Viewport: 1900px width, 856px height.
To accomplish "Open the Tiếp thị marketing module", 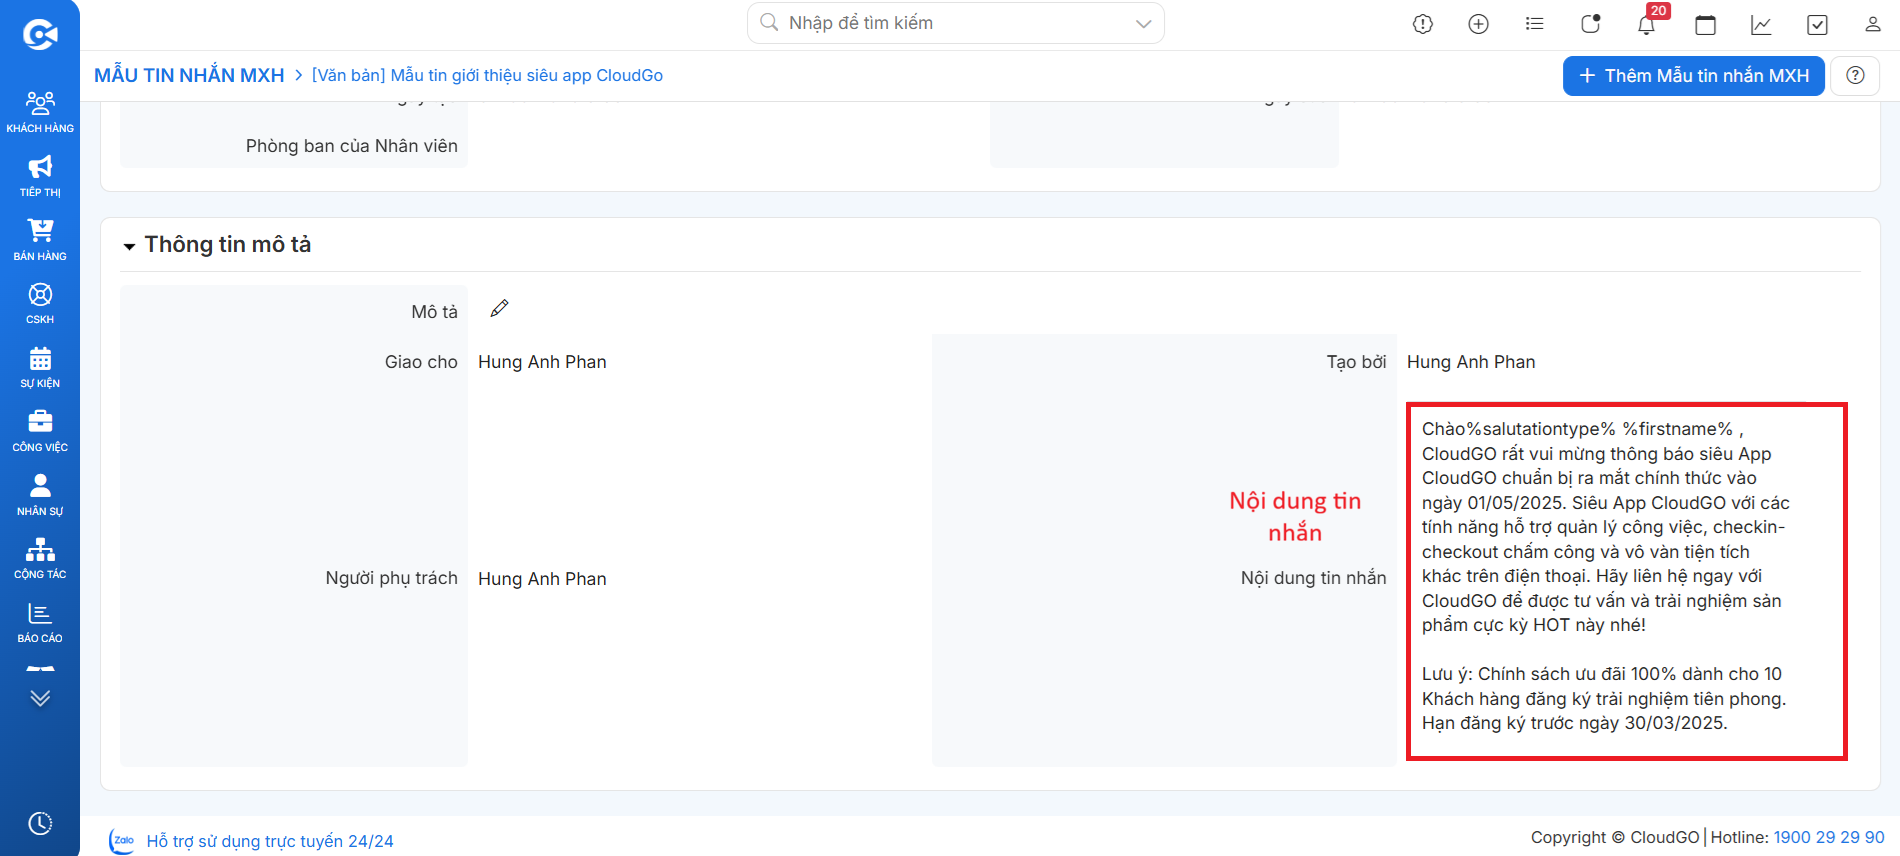I will (x=40, y=175).
